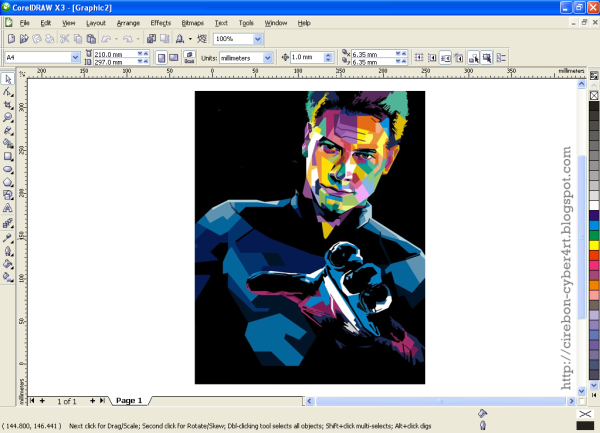Expand the Redo history dropdown arrow
The width and height of the screenshot is (600, 433).
point(138,39)
